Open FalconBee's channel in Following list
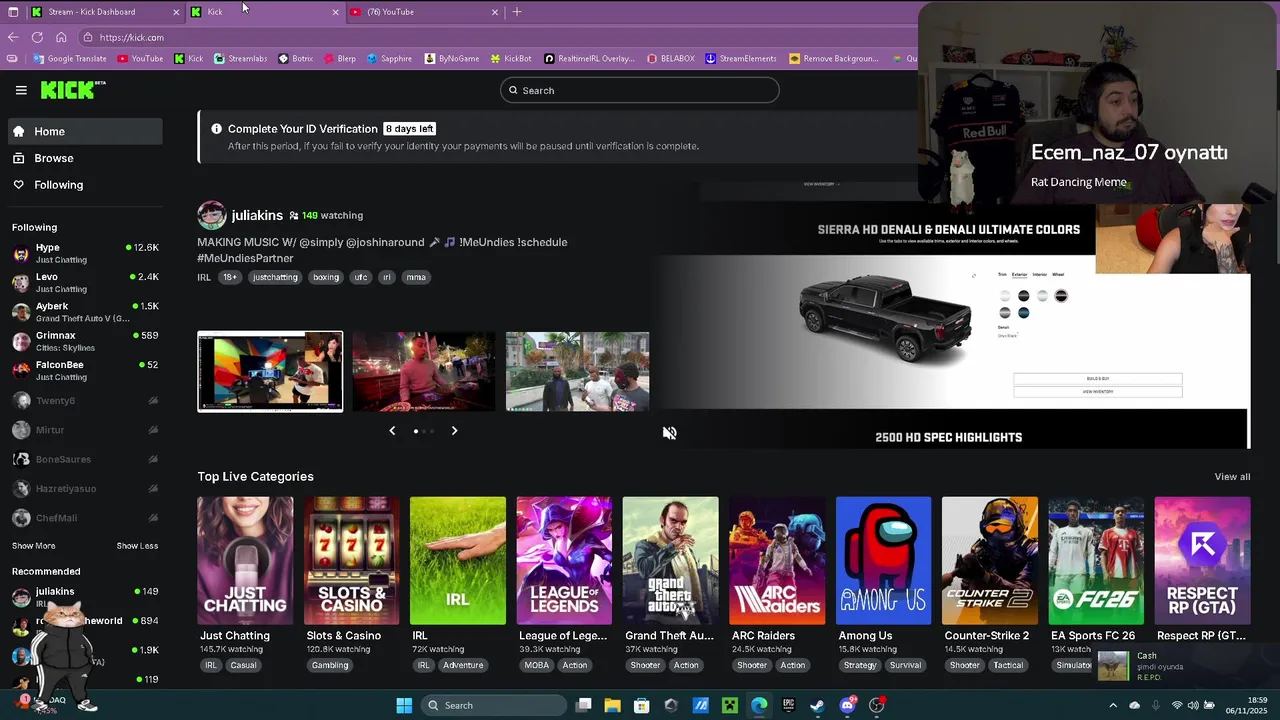The height and width of the screenshot is (720, 1280). click(85, 370)
